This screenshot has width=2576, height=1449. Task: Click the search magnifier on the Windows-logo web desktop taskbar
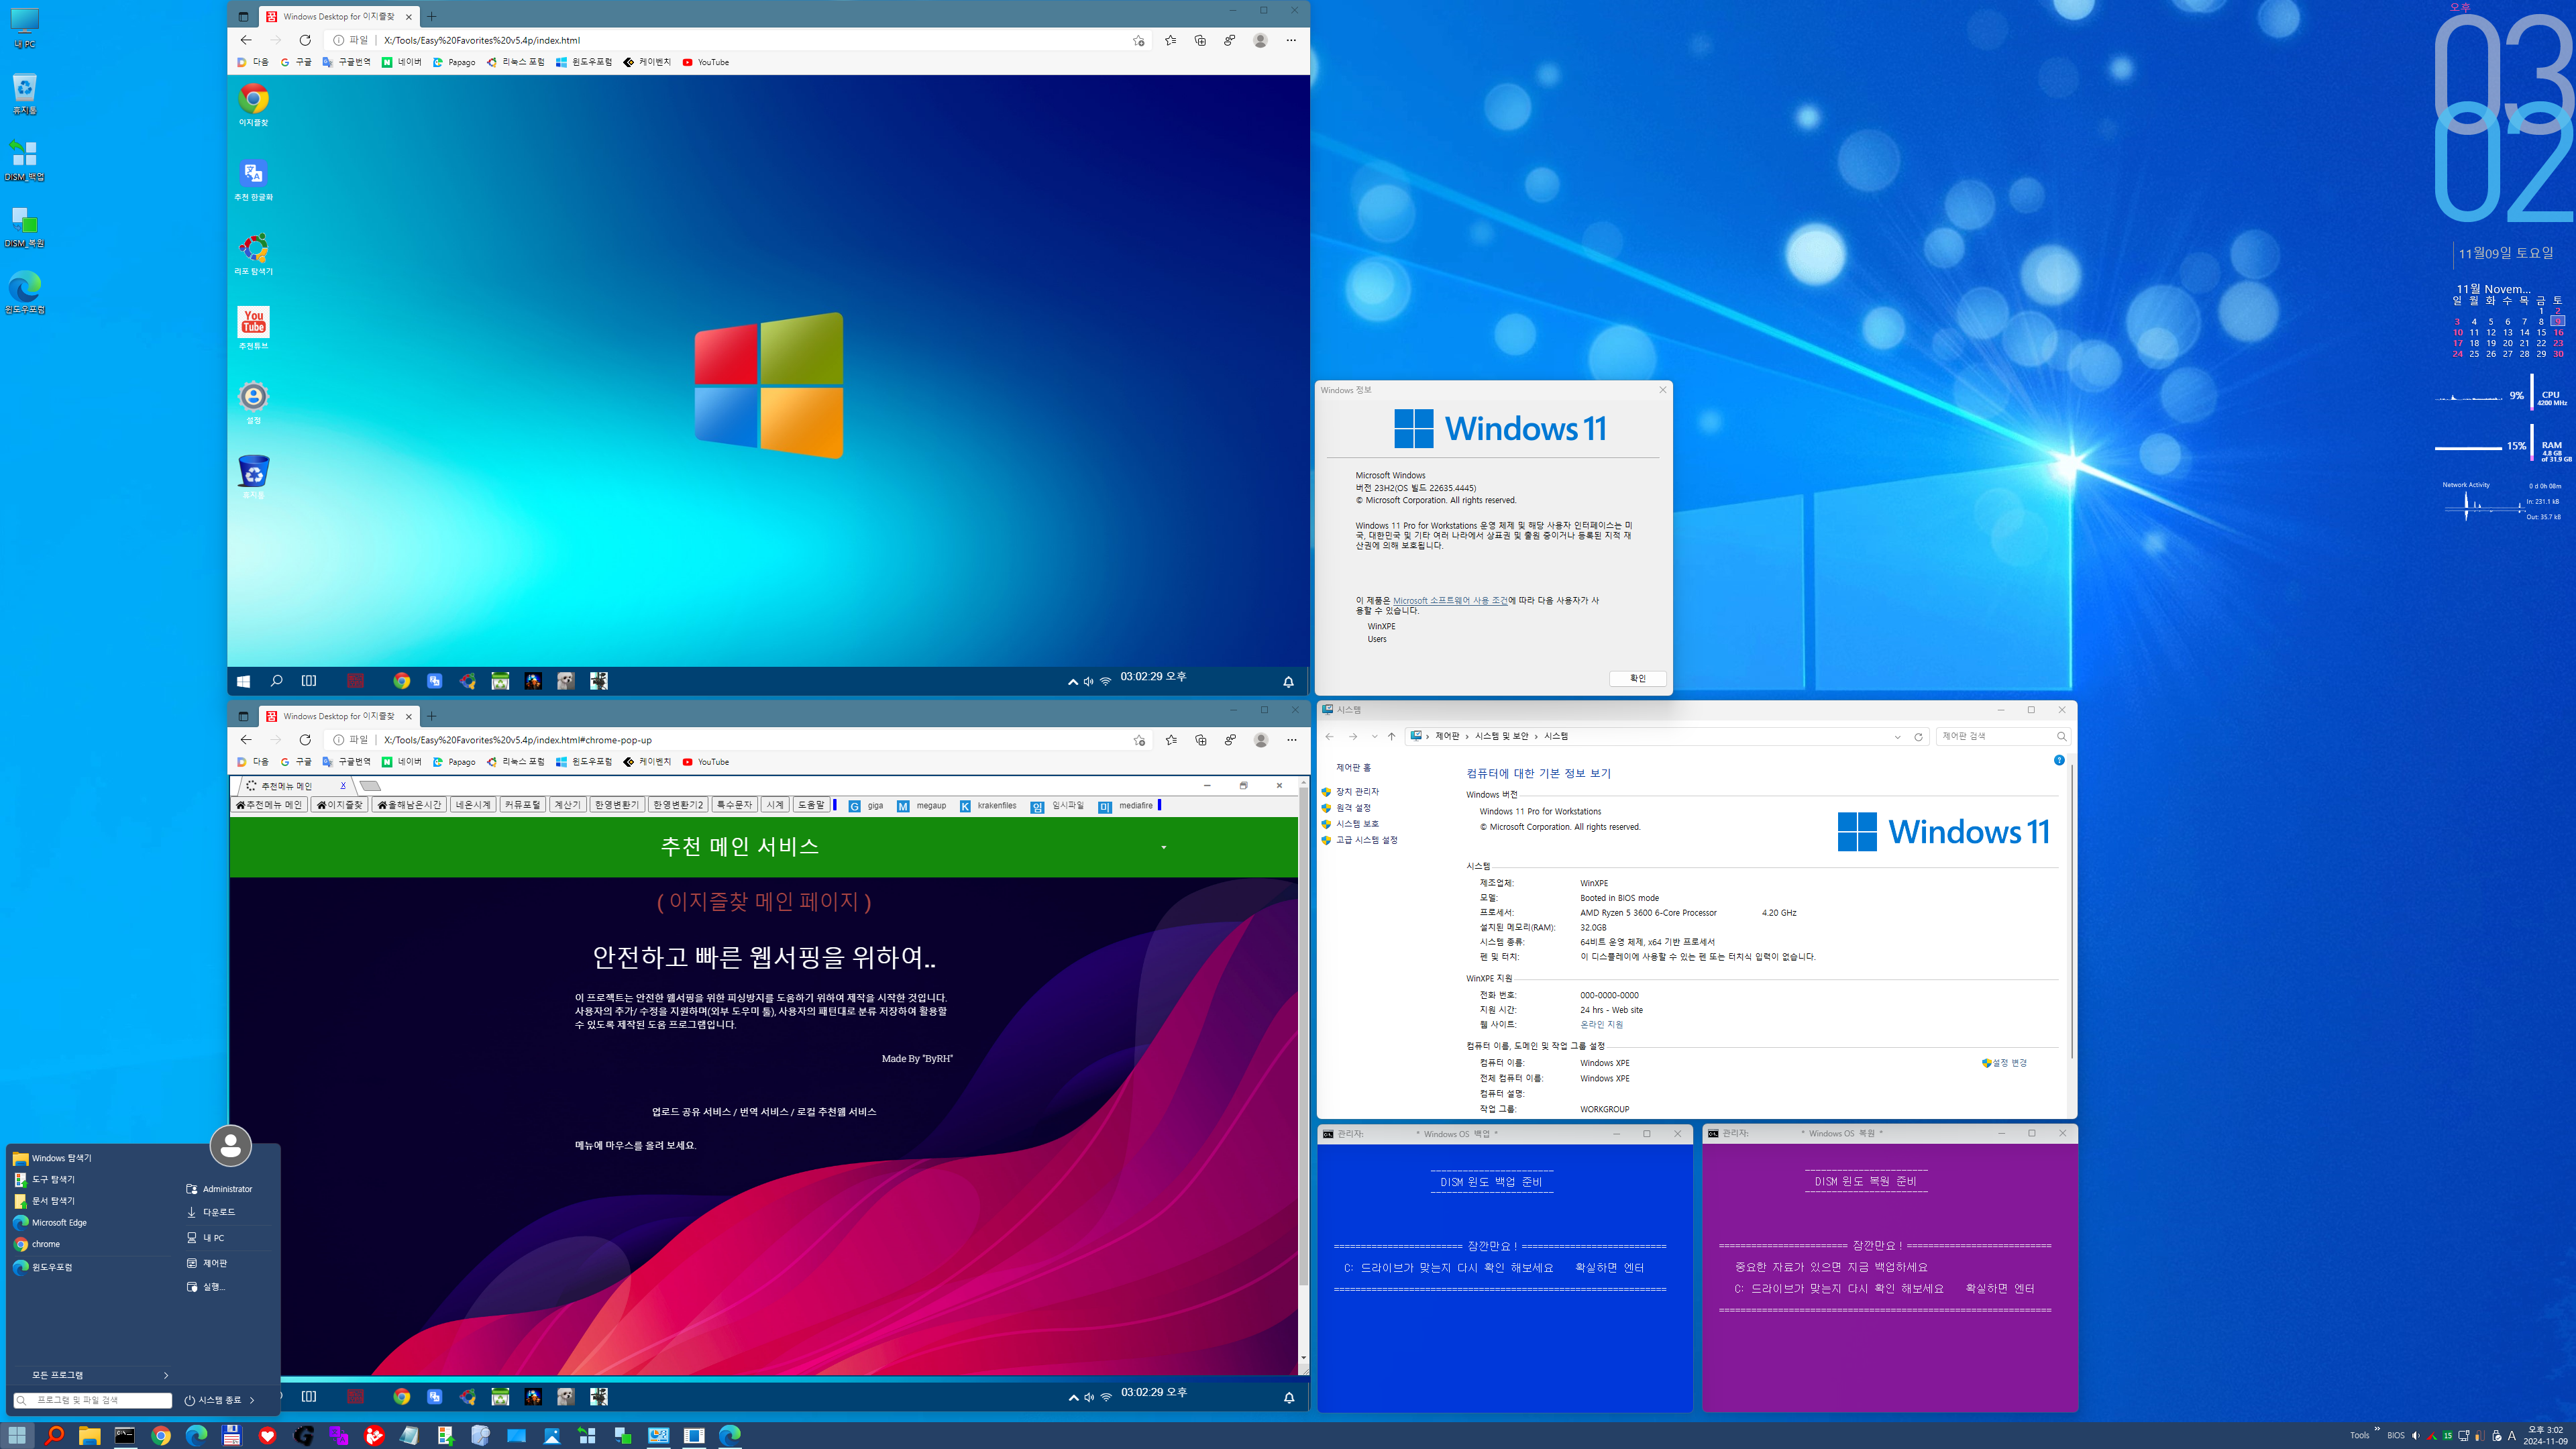276,681
